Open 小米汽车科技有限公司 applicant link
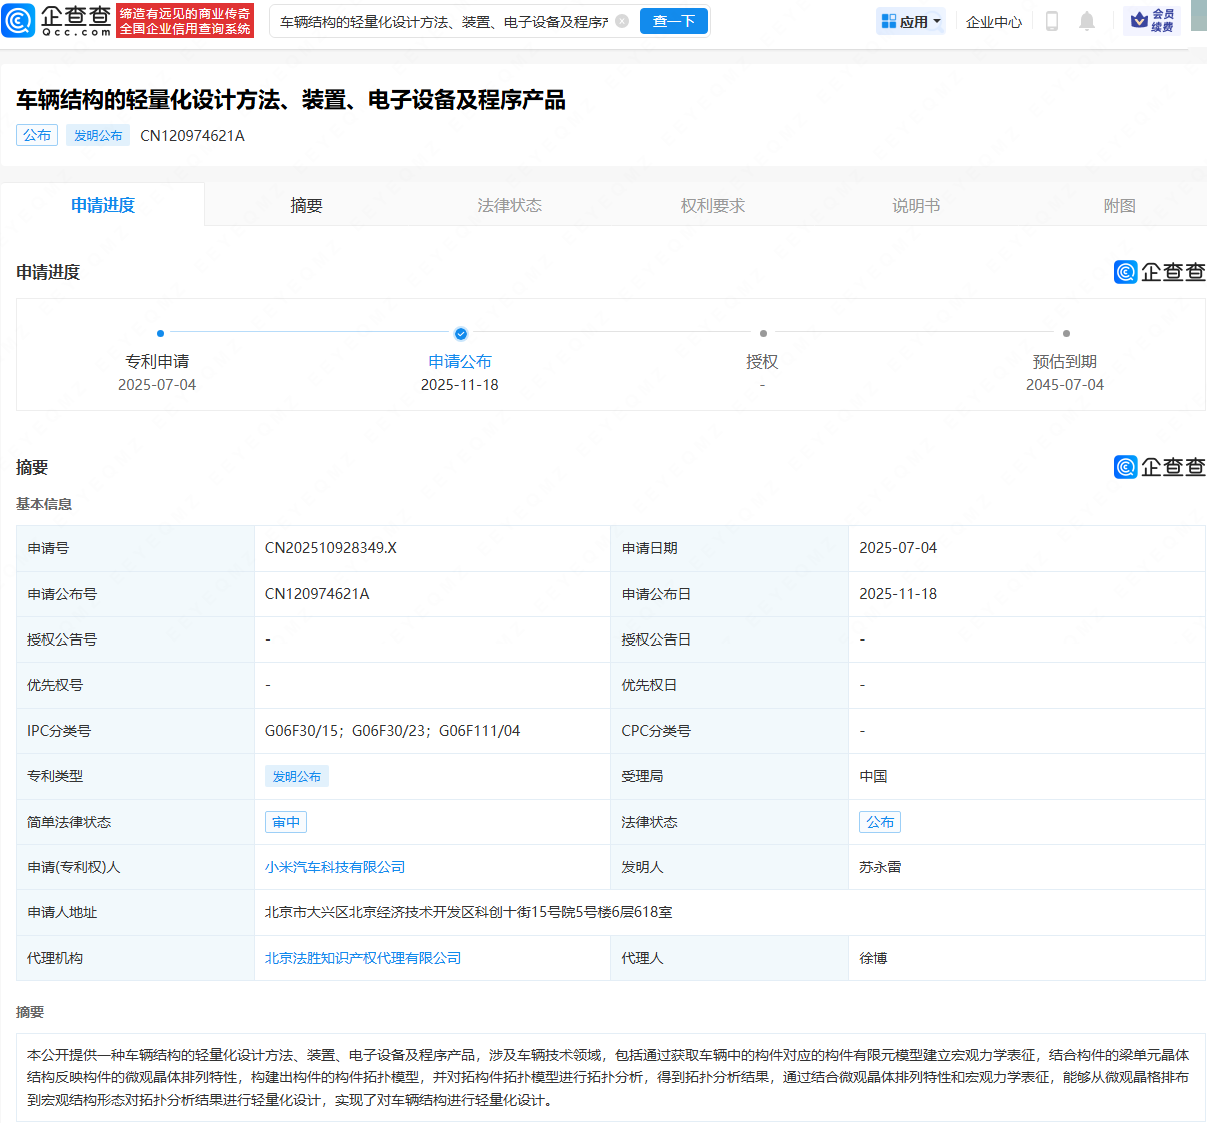This screenshot has height=1123, width=1207. 335,867
